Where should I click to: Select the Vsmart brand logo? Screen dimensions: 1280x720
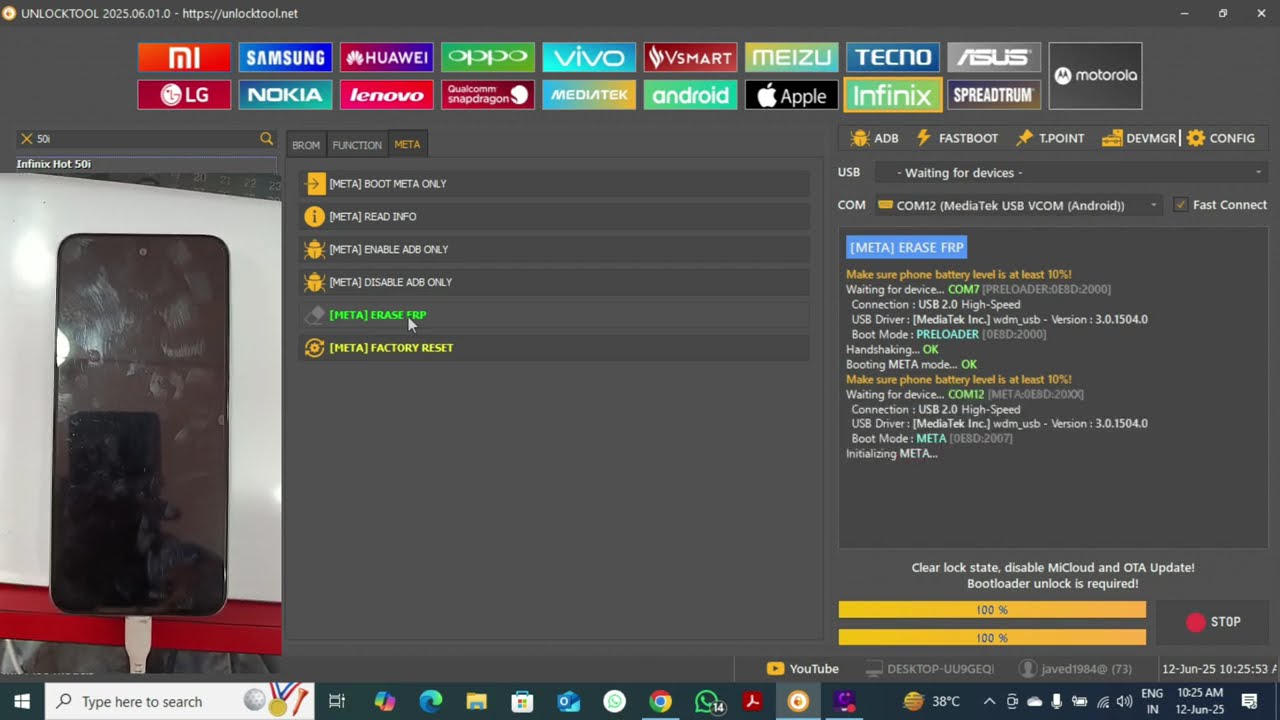[x=690, y=57]
